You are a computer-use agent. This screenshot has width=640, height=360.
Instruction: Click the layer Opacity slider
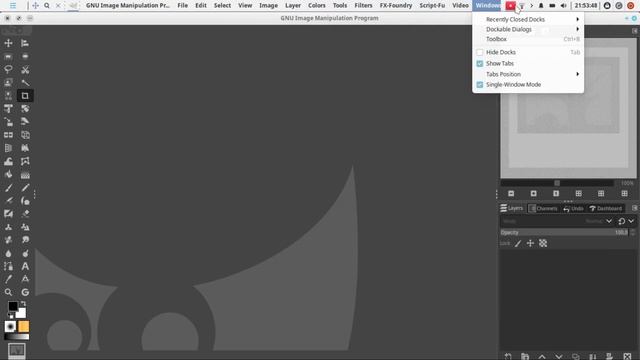(x=564, y=232)
